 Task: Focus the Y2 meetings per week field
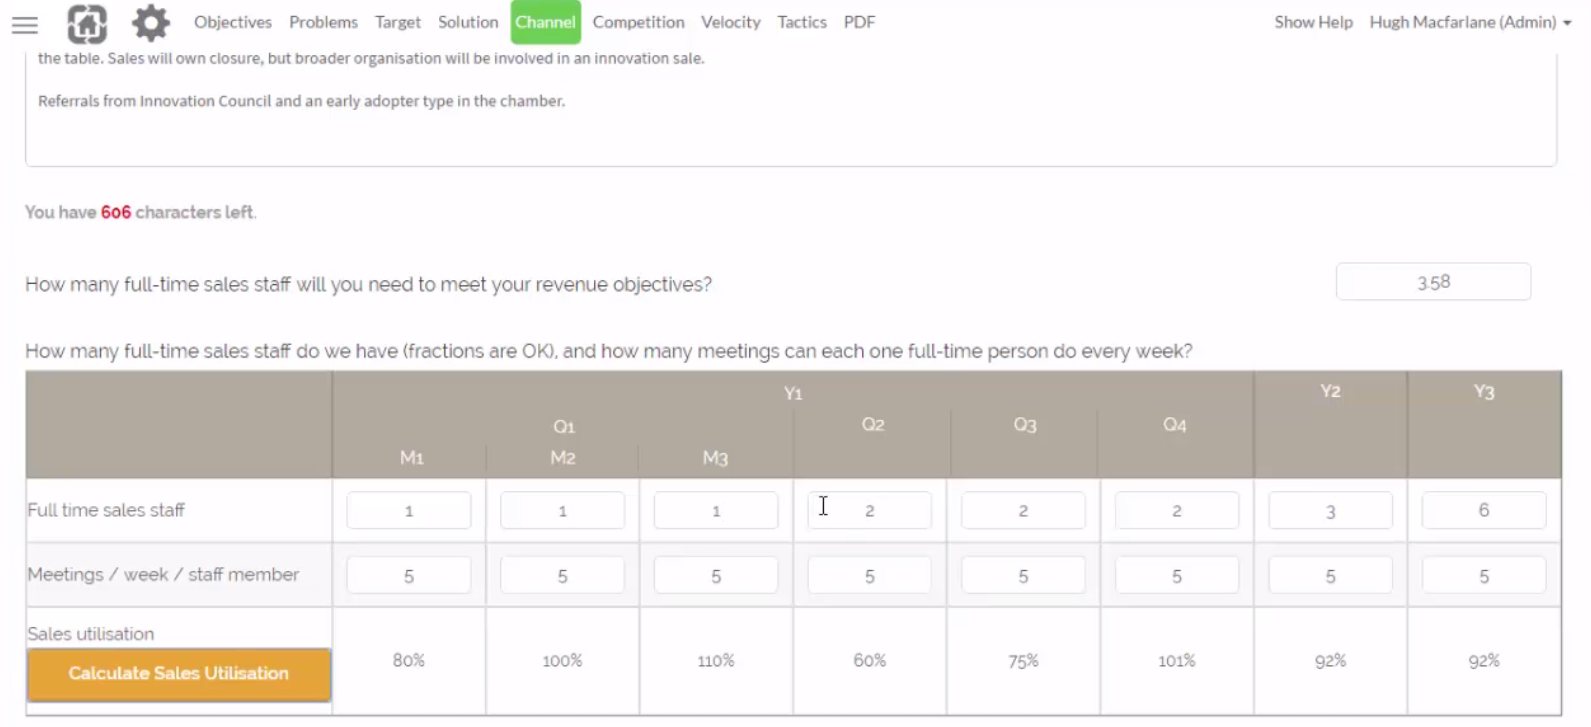1330,576
